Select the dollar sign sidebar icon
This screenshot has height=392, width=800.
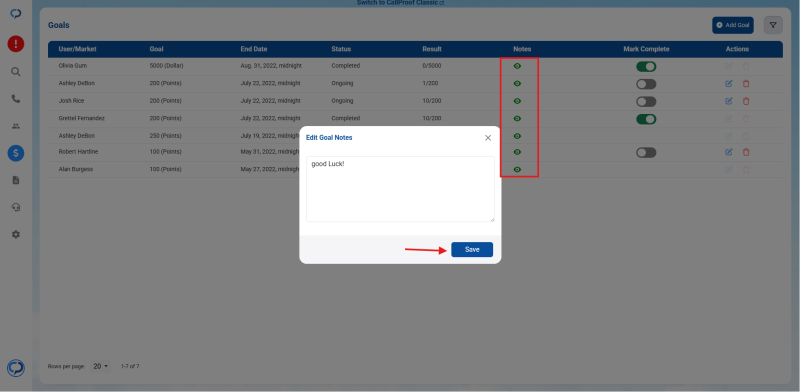coord(16,153)
